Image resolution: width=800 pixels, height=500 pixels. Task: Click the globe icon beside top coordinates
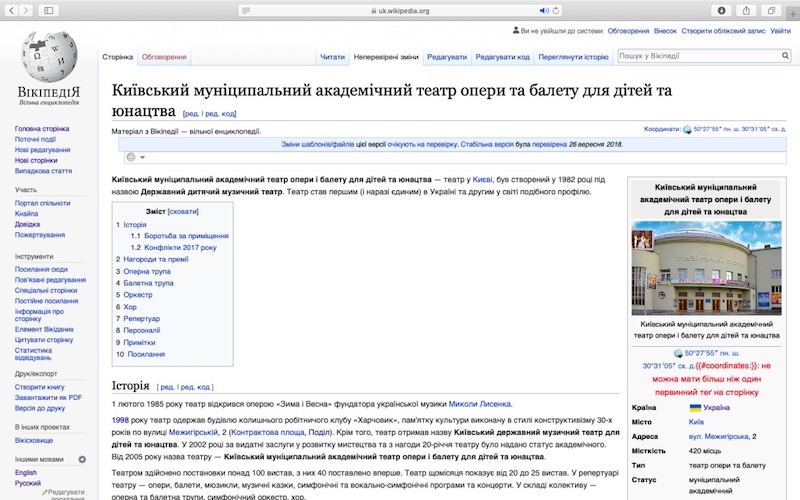click(687, 130)
